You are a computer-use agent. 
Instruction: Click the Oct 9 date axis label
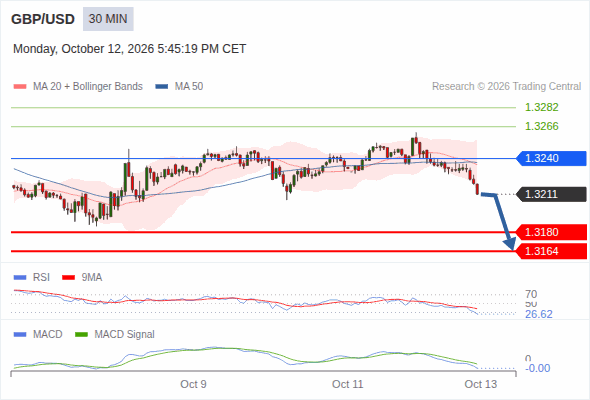(193, 384)
